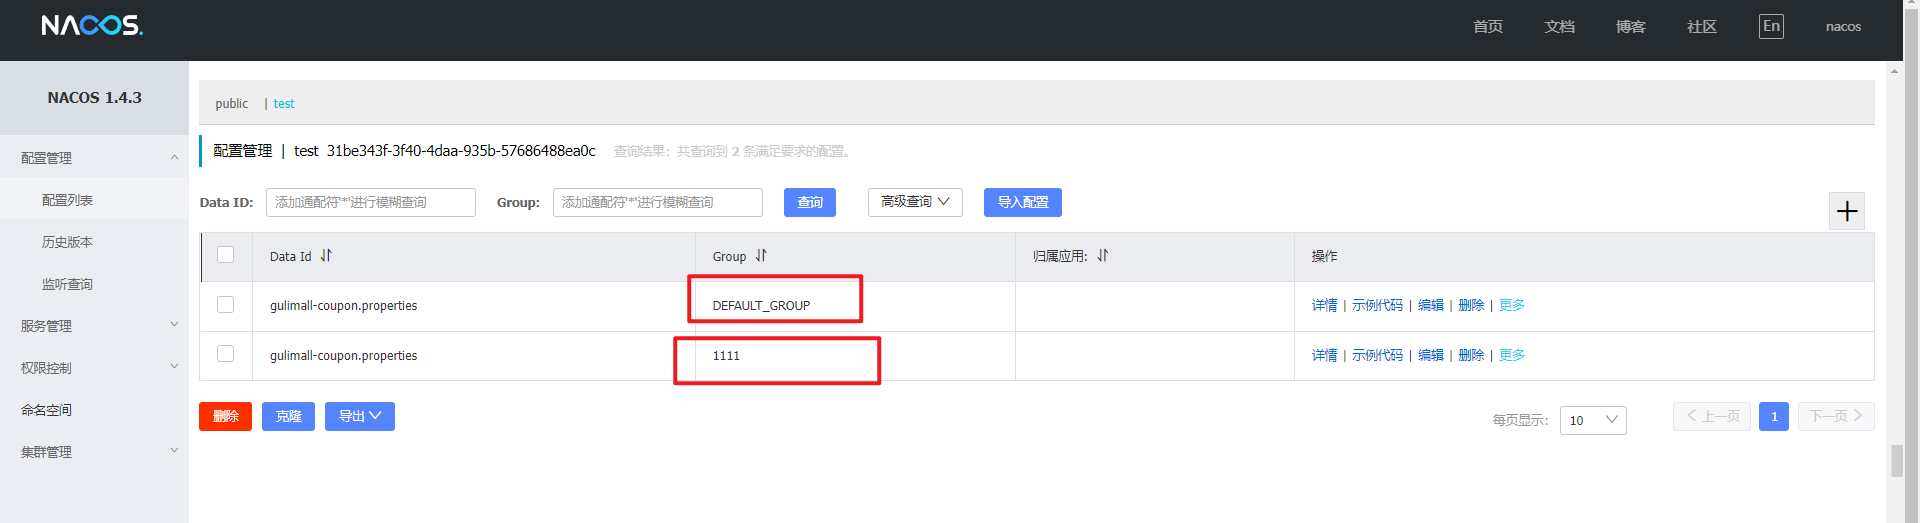This screenshot has width=1920, height=523.
Task: Sort by Group column icon
Action: [761, 256]
